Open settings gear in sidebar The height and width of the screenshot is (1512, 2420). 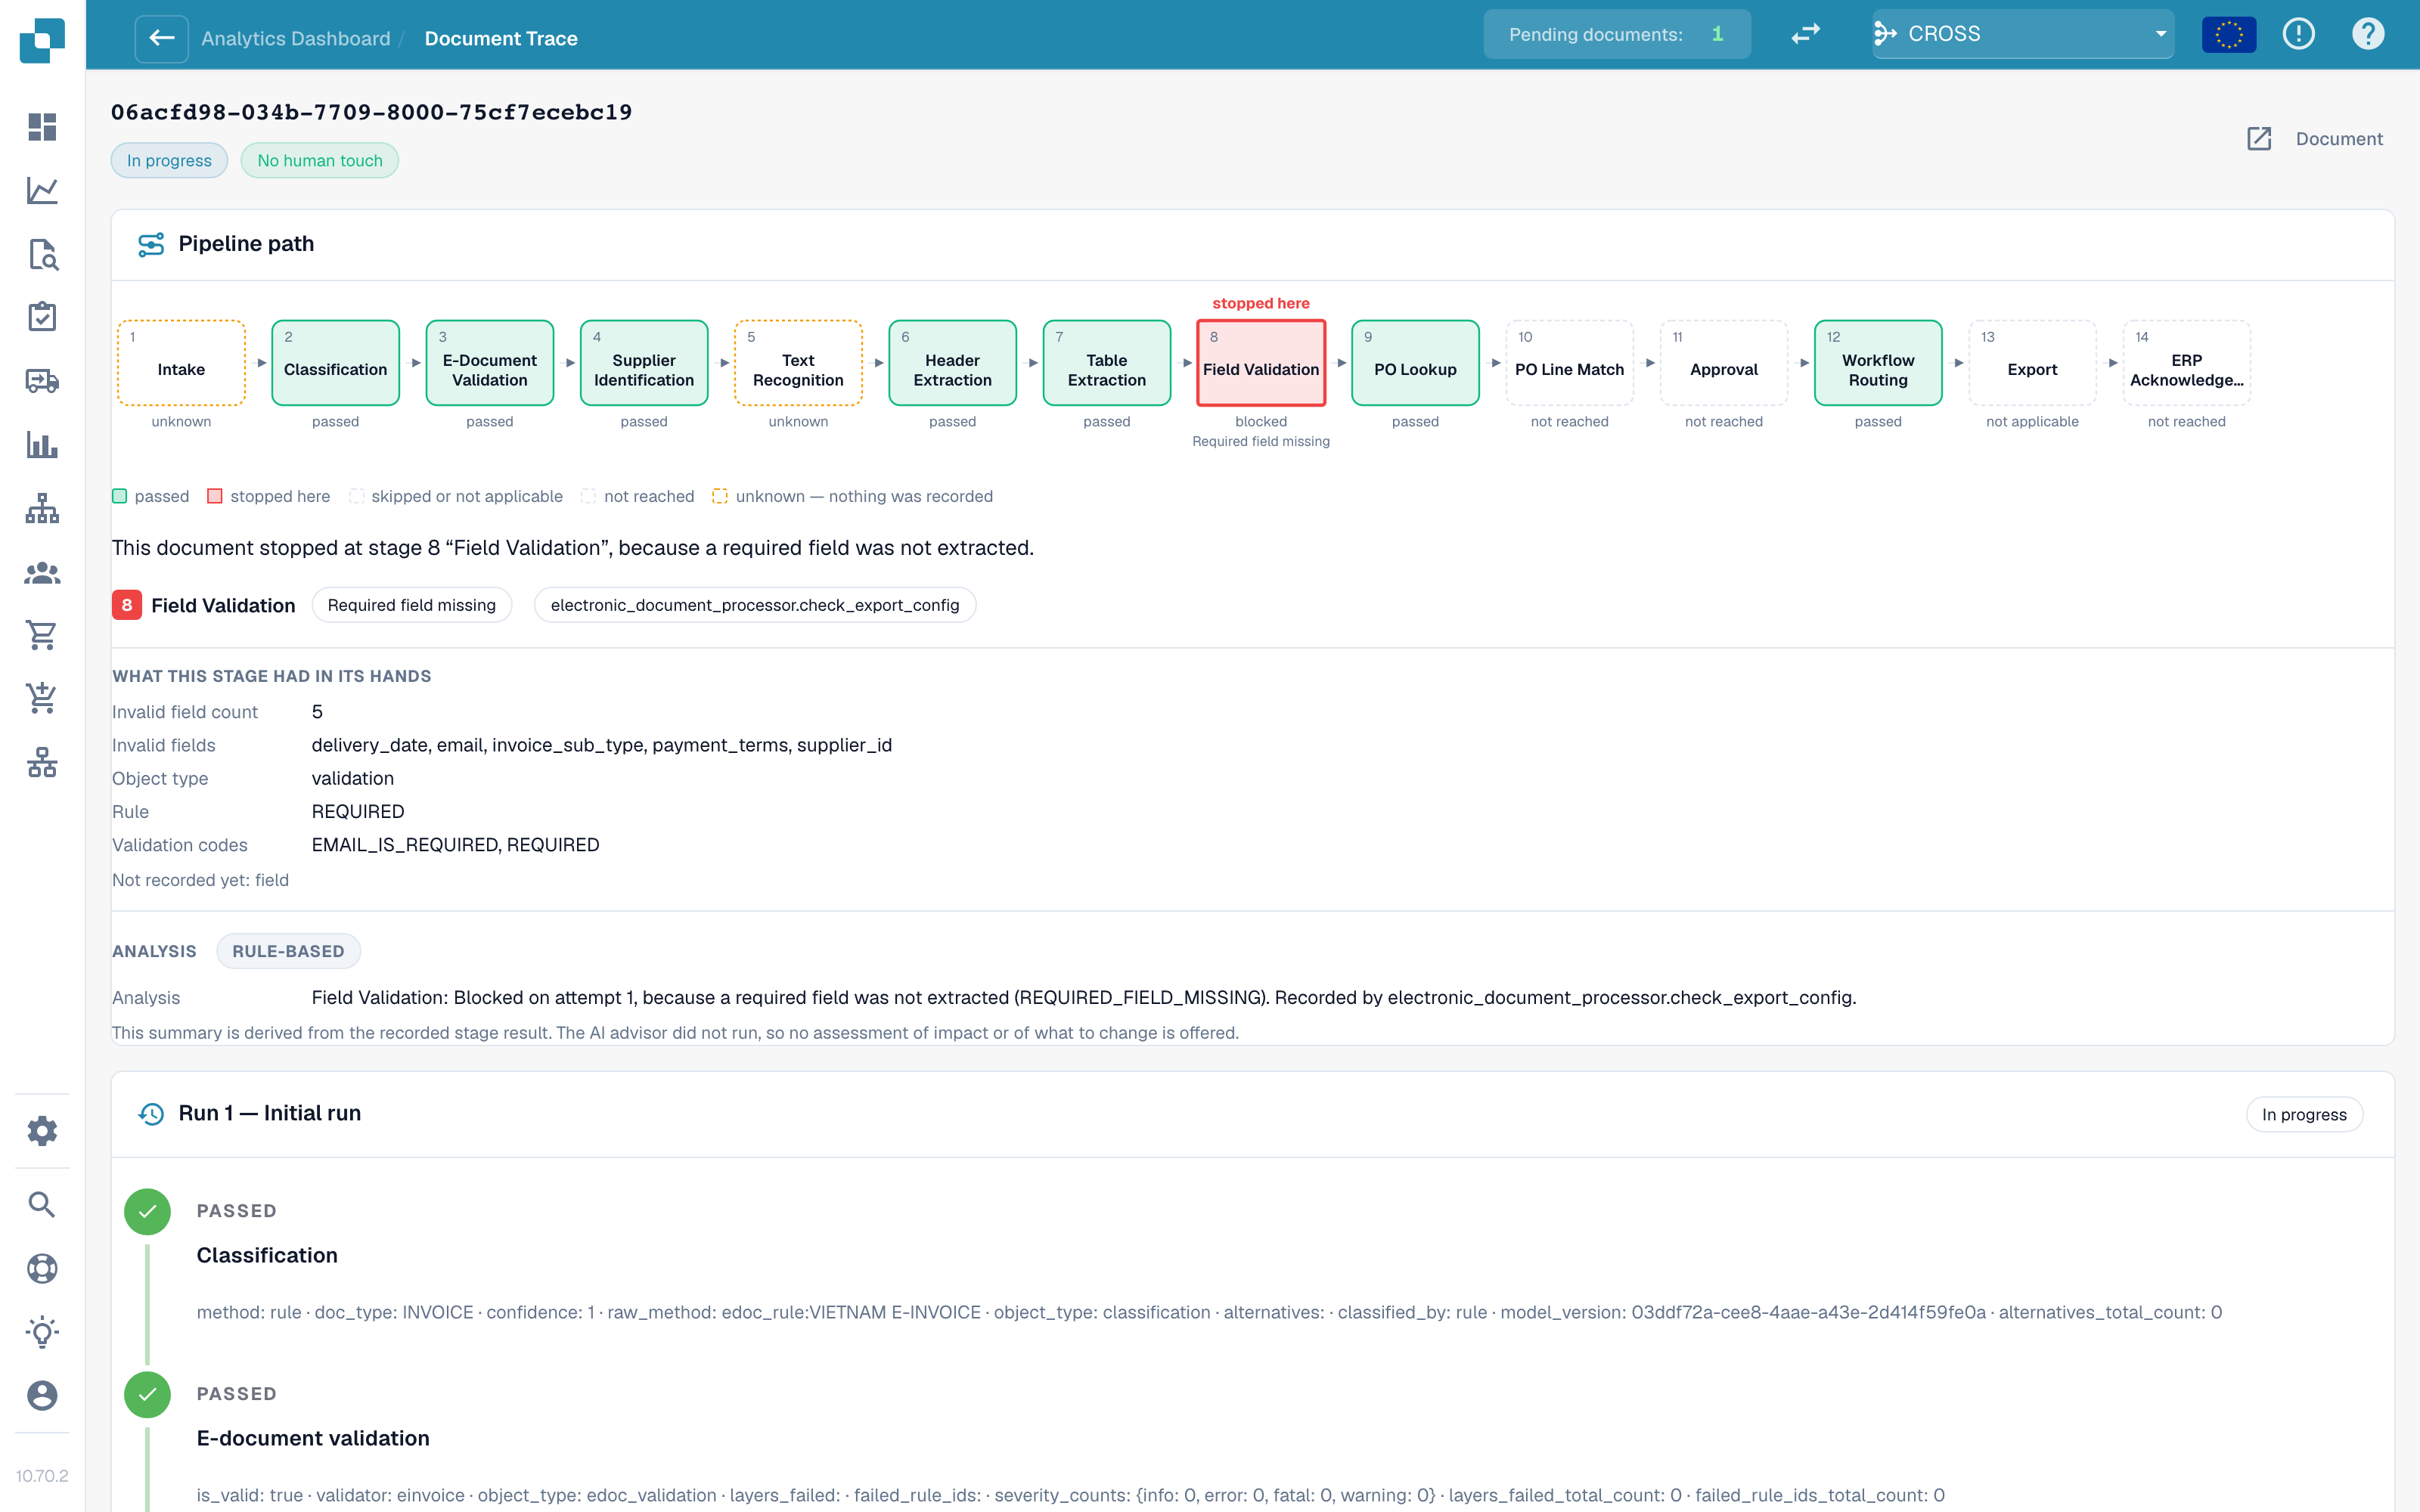(x=42, y=1131)
